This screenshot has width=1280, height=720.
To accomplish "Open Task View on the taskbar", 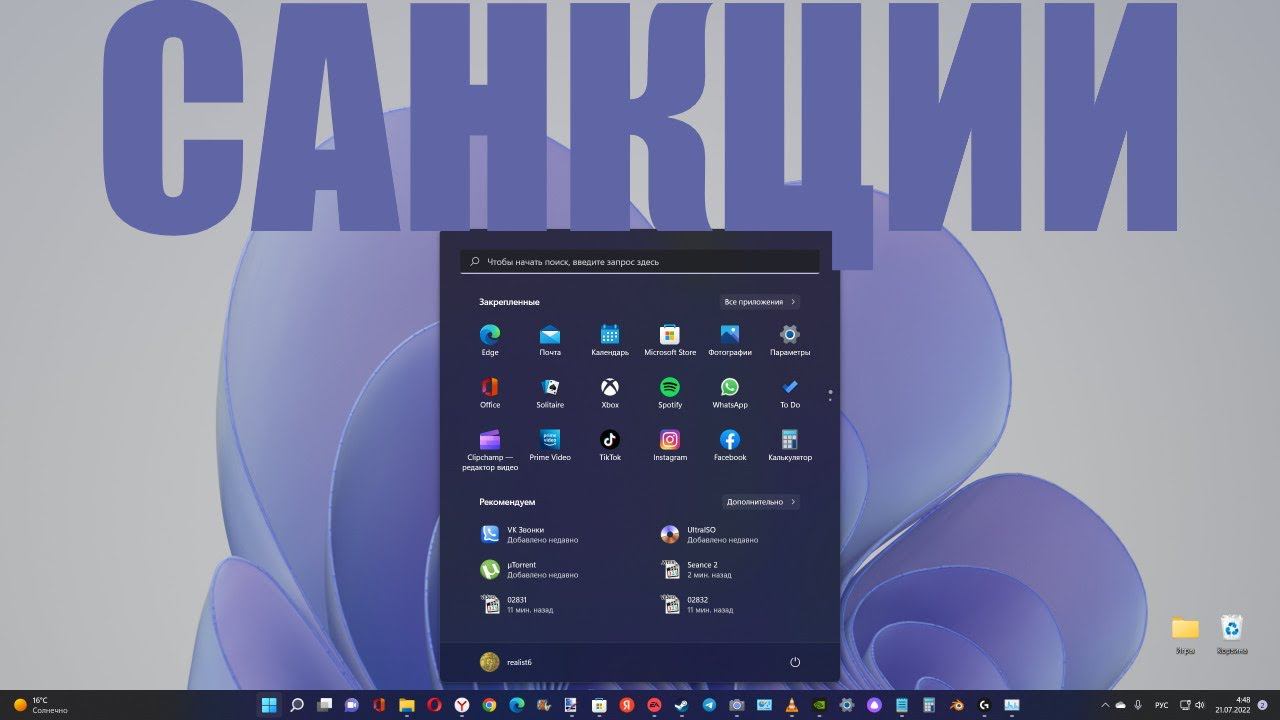I will (324, 705).
